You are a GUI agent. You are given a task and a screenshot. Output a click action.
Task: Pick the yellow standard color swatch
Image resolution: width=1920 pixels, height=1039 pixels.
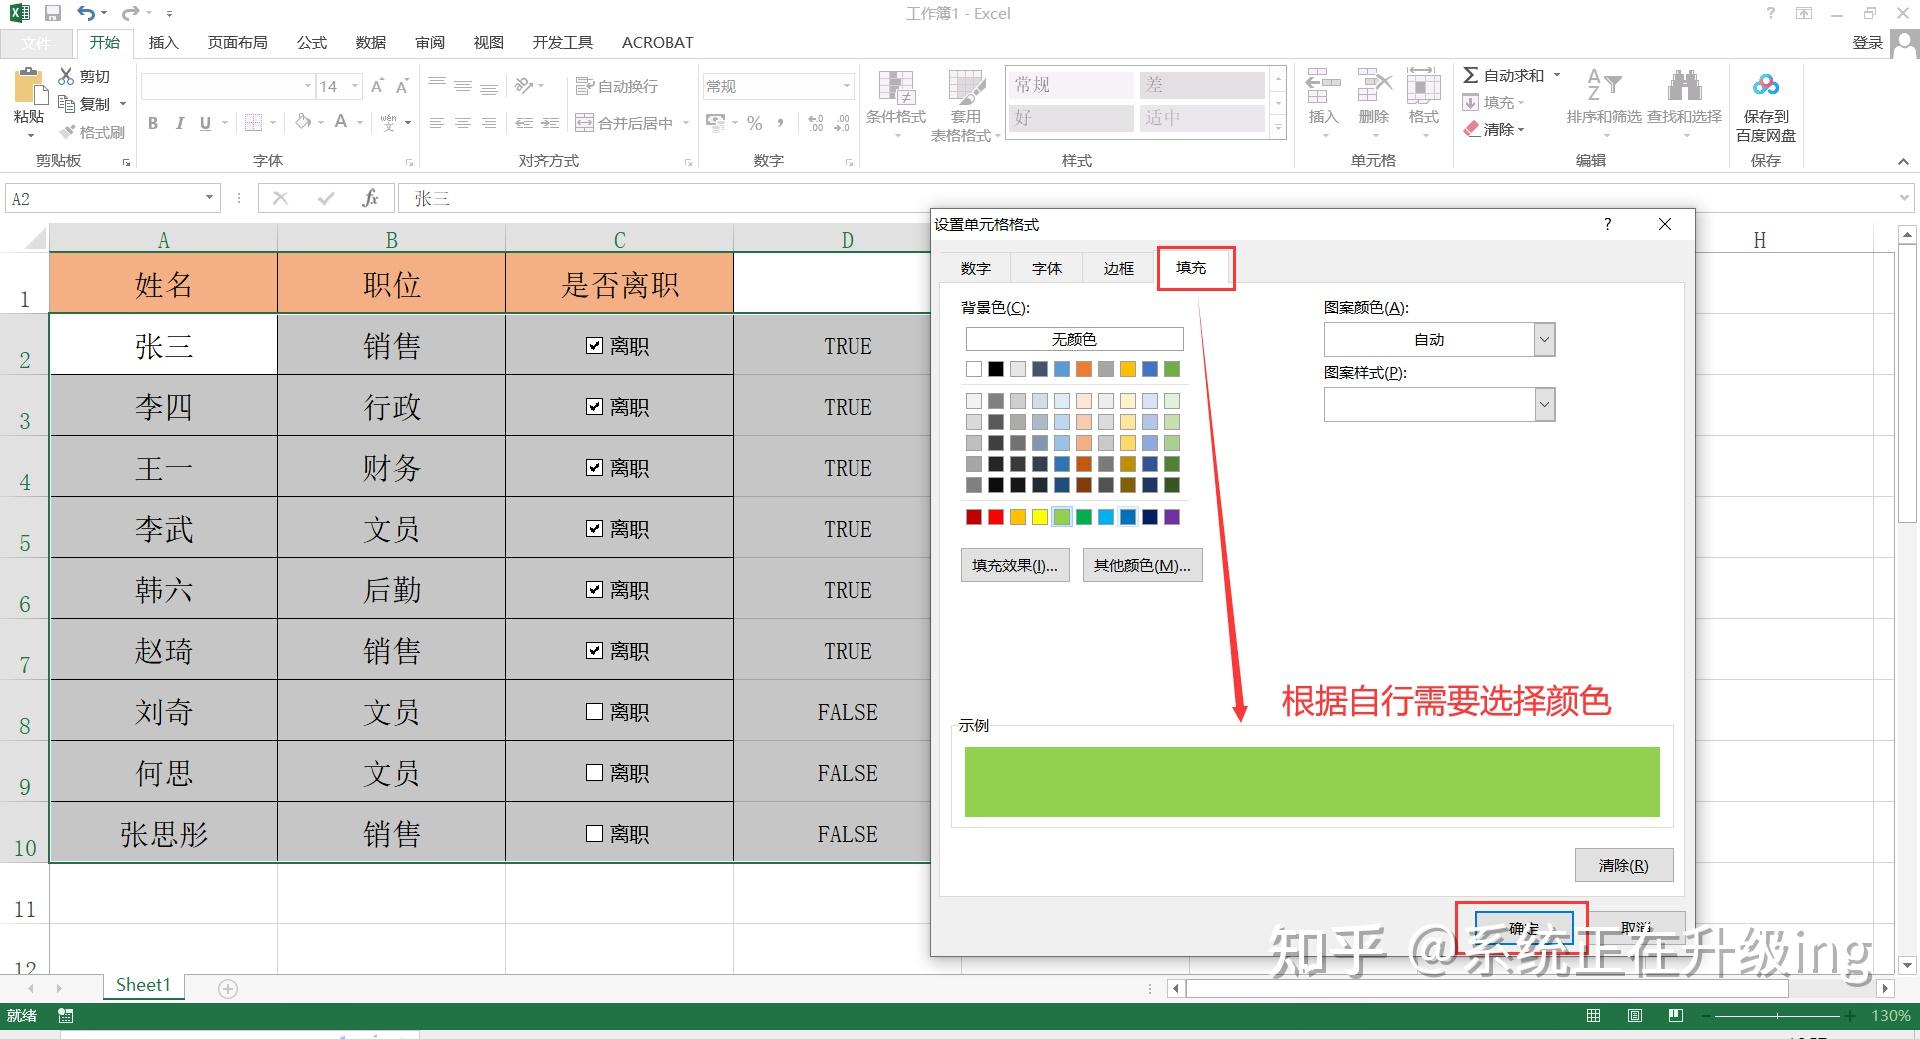(x=1040, y=517)
